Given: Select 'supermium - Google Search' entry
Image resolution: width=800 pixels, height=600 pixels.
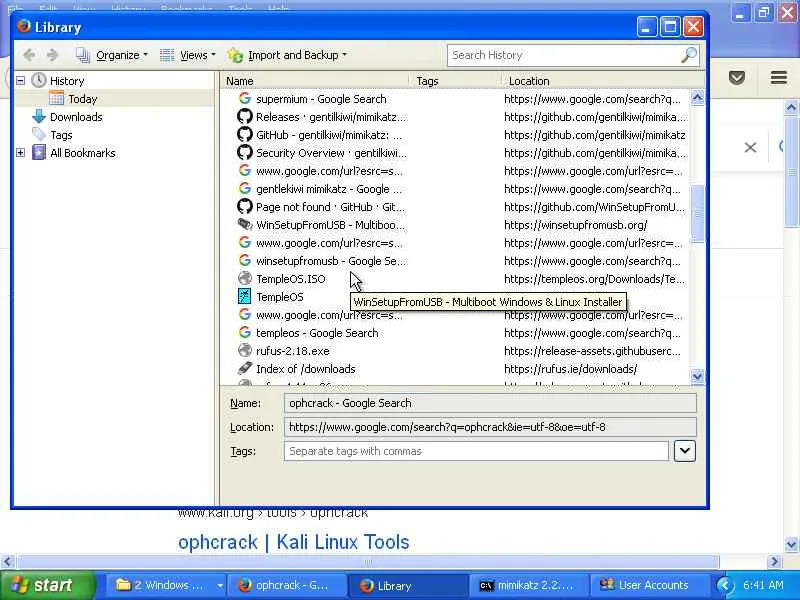Looking at the screenshot, I should point(321,99).
